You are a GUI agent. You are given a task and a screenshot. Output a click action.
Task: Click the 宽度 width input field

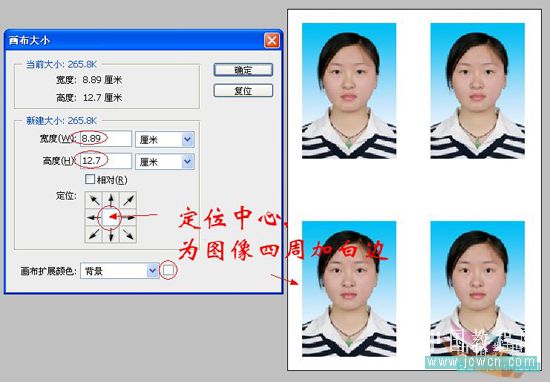pyautogui.click(x=106, y=139)
